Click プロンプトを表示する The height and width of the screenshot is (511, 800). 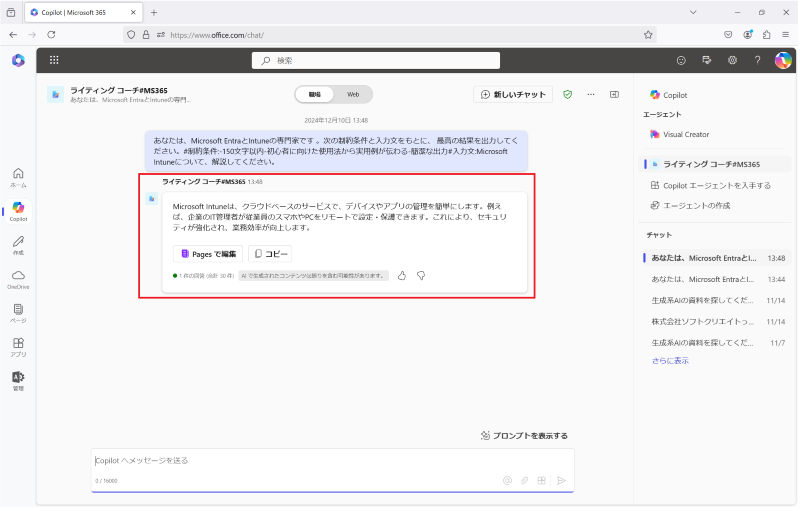coord(524,436)
